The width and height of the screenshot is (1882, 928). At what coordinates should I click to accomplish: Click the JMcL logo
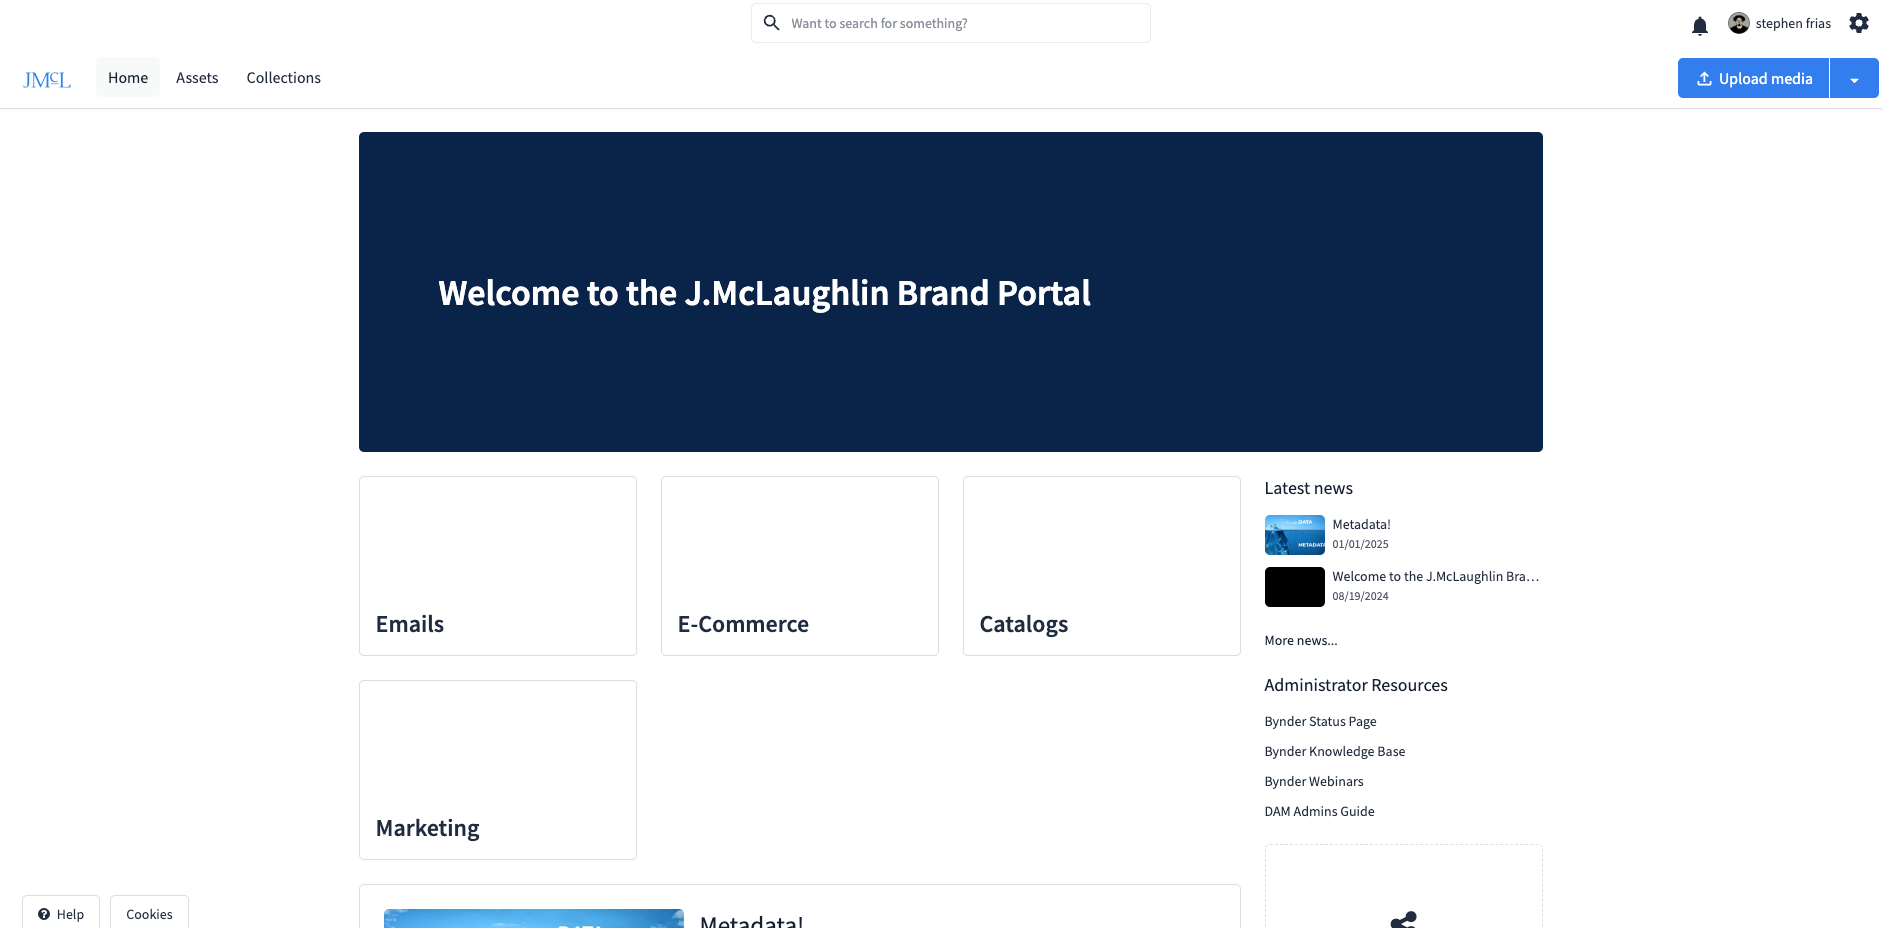[x=47, y=79]
